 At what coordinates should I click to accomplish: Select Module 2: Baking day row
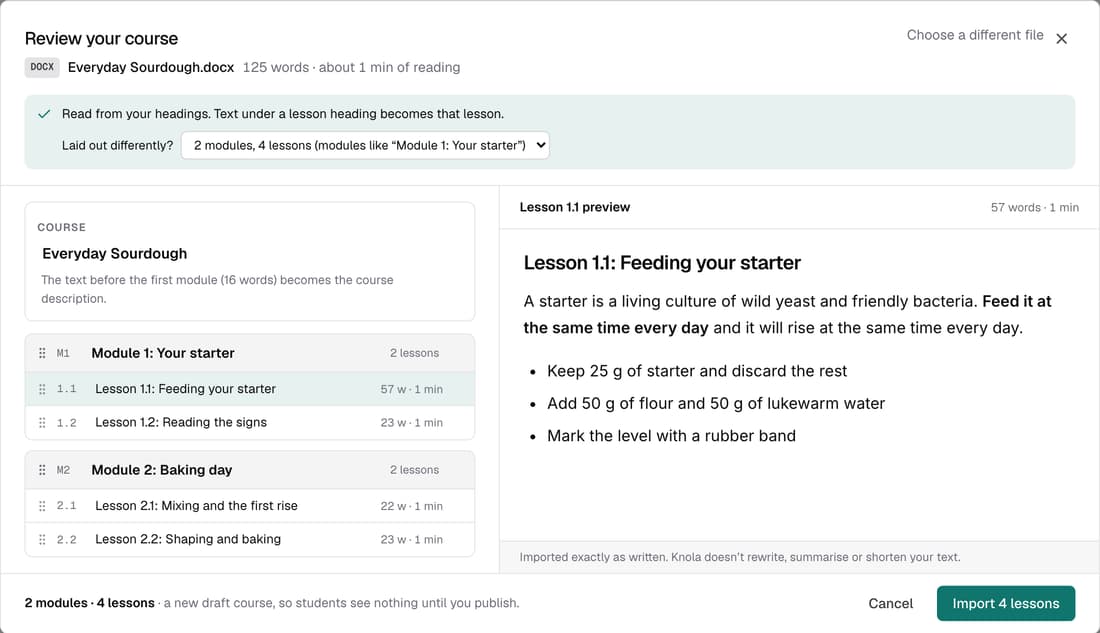pos(250,470)
